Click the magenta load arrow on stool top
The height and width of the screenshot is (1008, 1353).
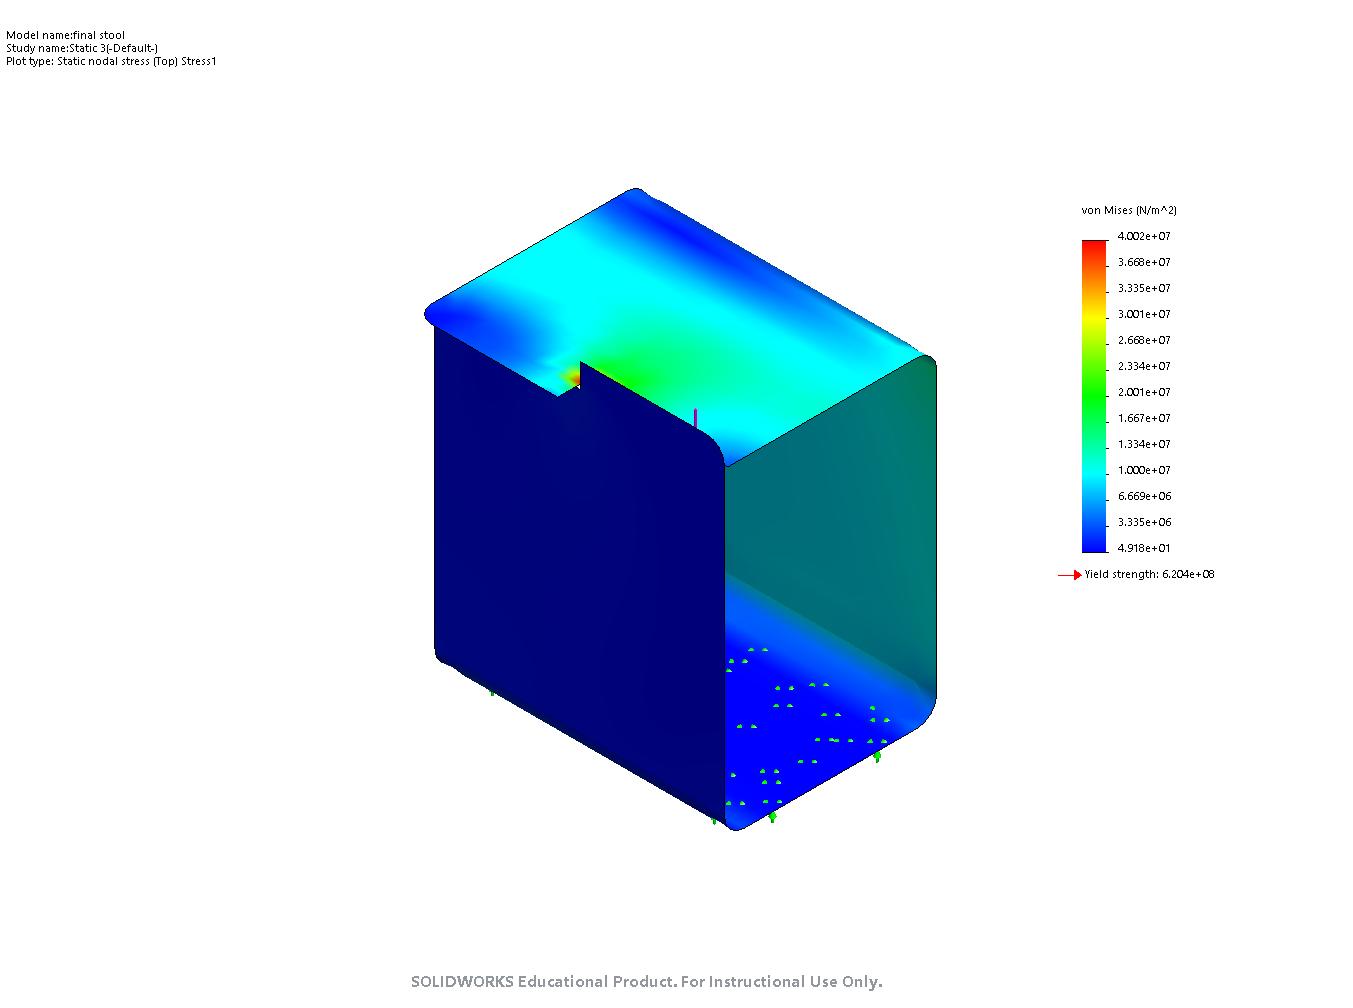coord(695,418)
